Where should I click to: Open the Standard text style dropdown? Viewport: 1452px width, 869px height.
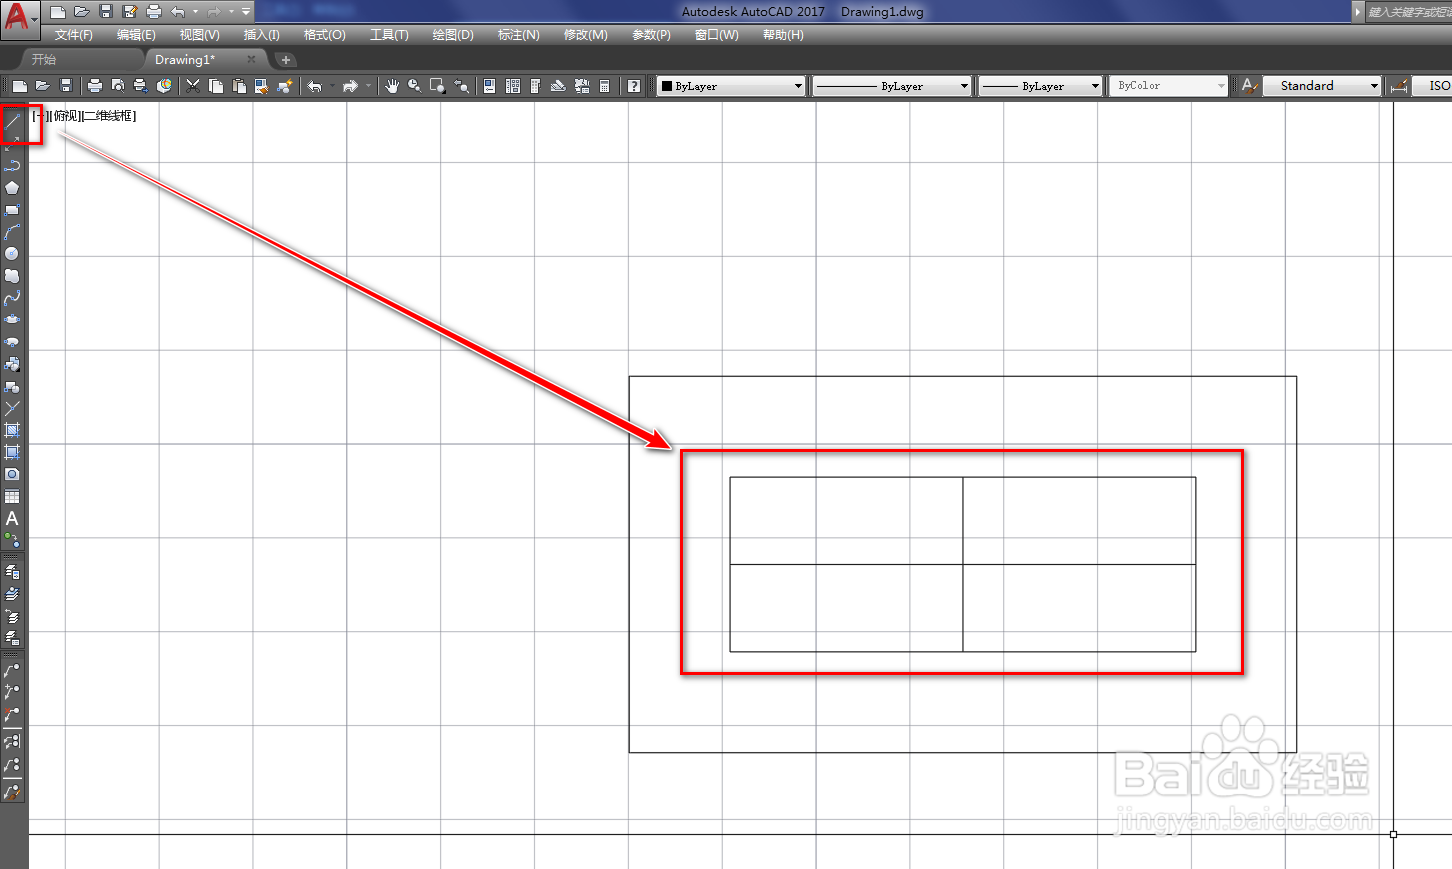pyautogui.click(x=1322, y=86)
